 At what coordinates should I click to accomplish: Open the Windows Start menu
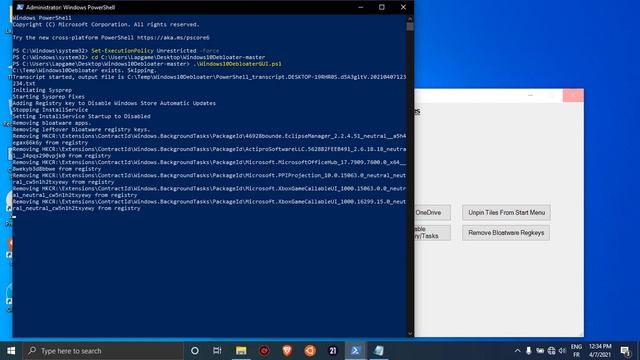click(11, 351)
